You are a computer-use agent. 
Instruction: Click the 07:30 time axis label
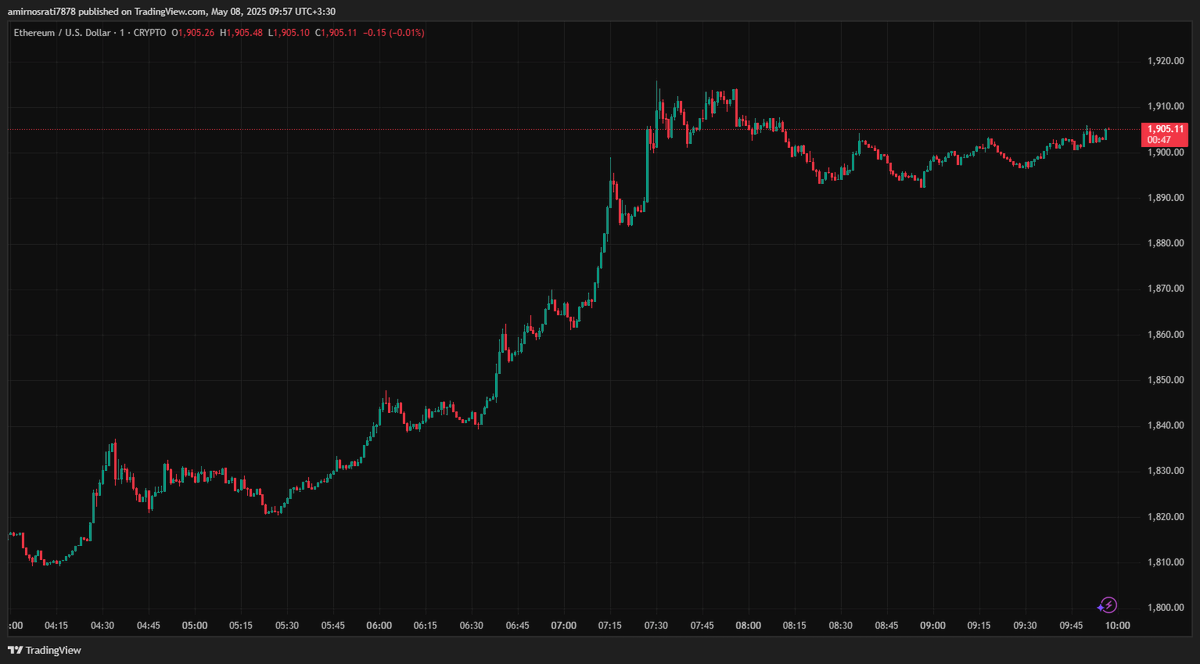click(x=656, y=625)
